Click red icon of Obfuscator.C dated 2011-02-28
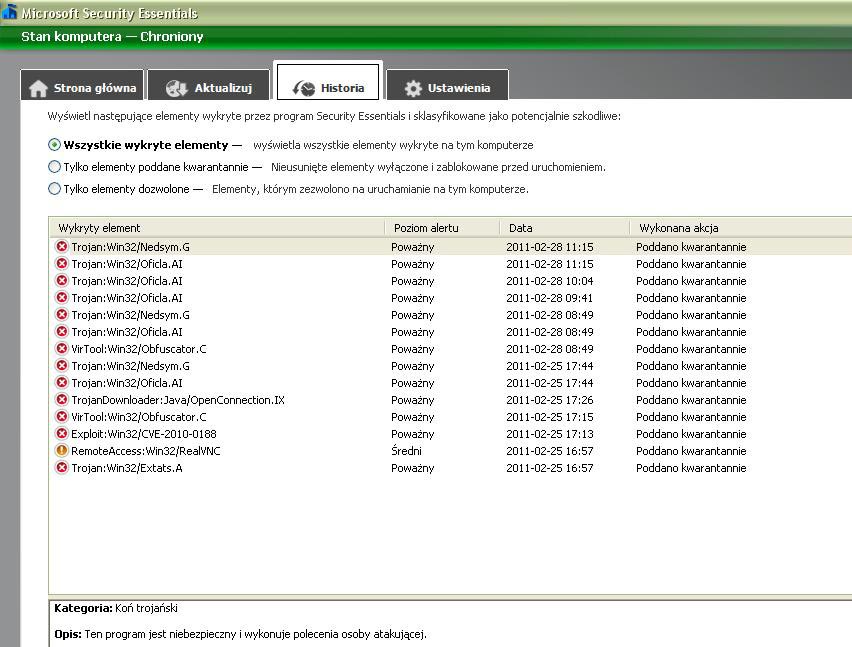 [62, 348]
